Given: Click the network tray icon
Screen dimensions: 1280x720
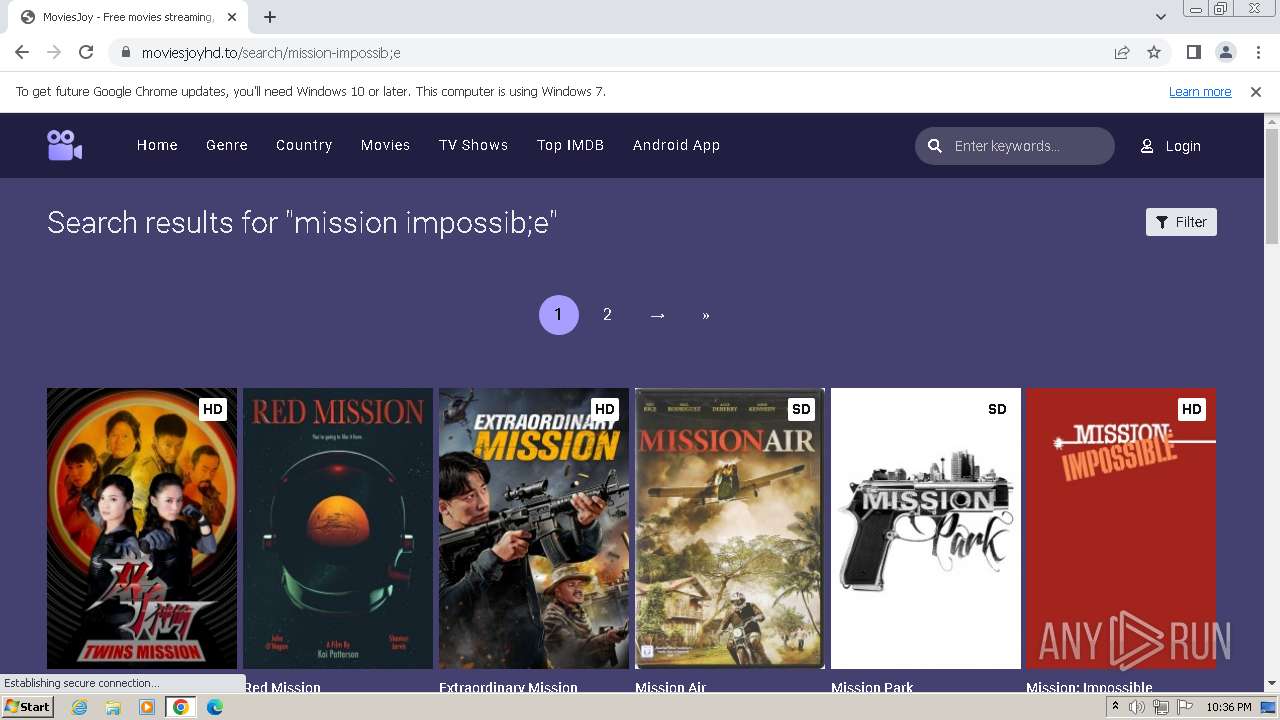Looking at the screenshot, I should [x=1160, y=707].
